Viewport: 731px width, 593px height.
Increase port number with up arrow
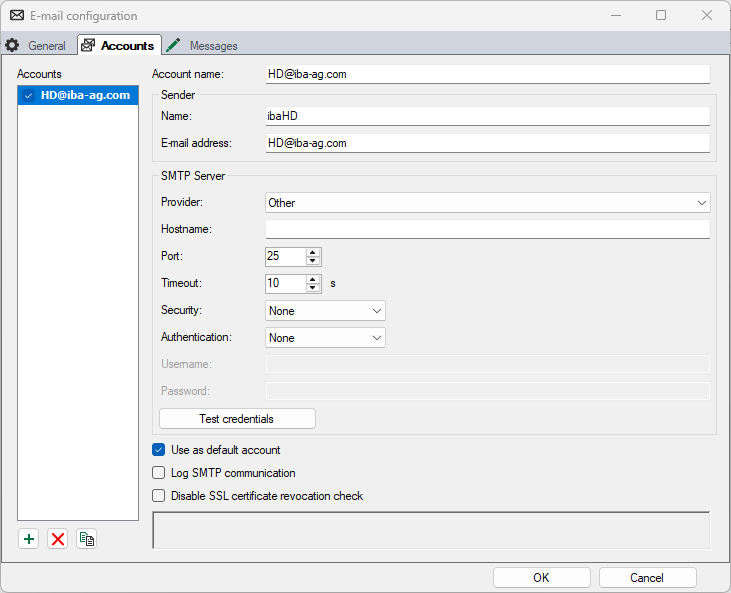pyautogui.click(x=313, y=252)
